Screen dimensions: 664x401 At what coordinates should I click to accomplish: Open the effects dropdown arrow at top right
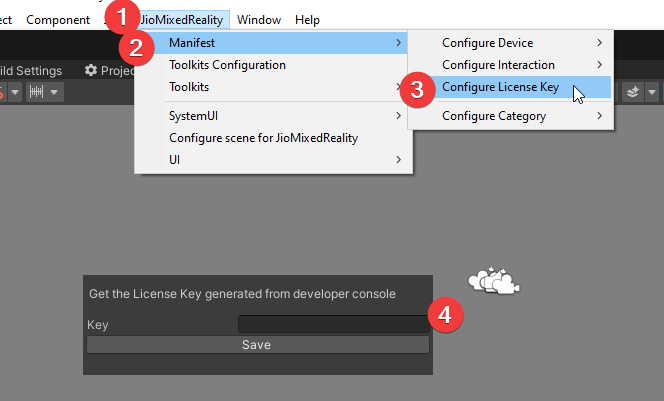(652, 92)
